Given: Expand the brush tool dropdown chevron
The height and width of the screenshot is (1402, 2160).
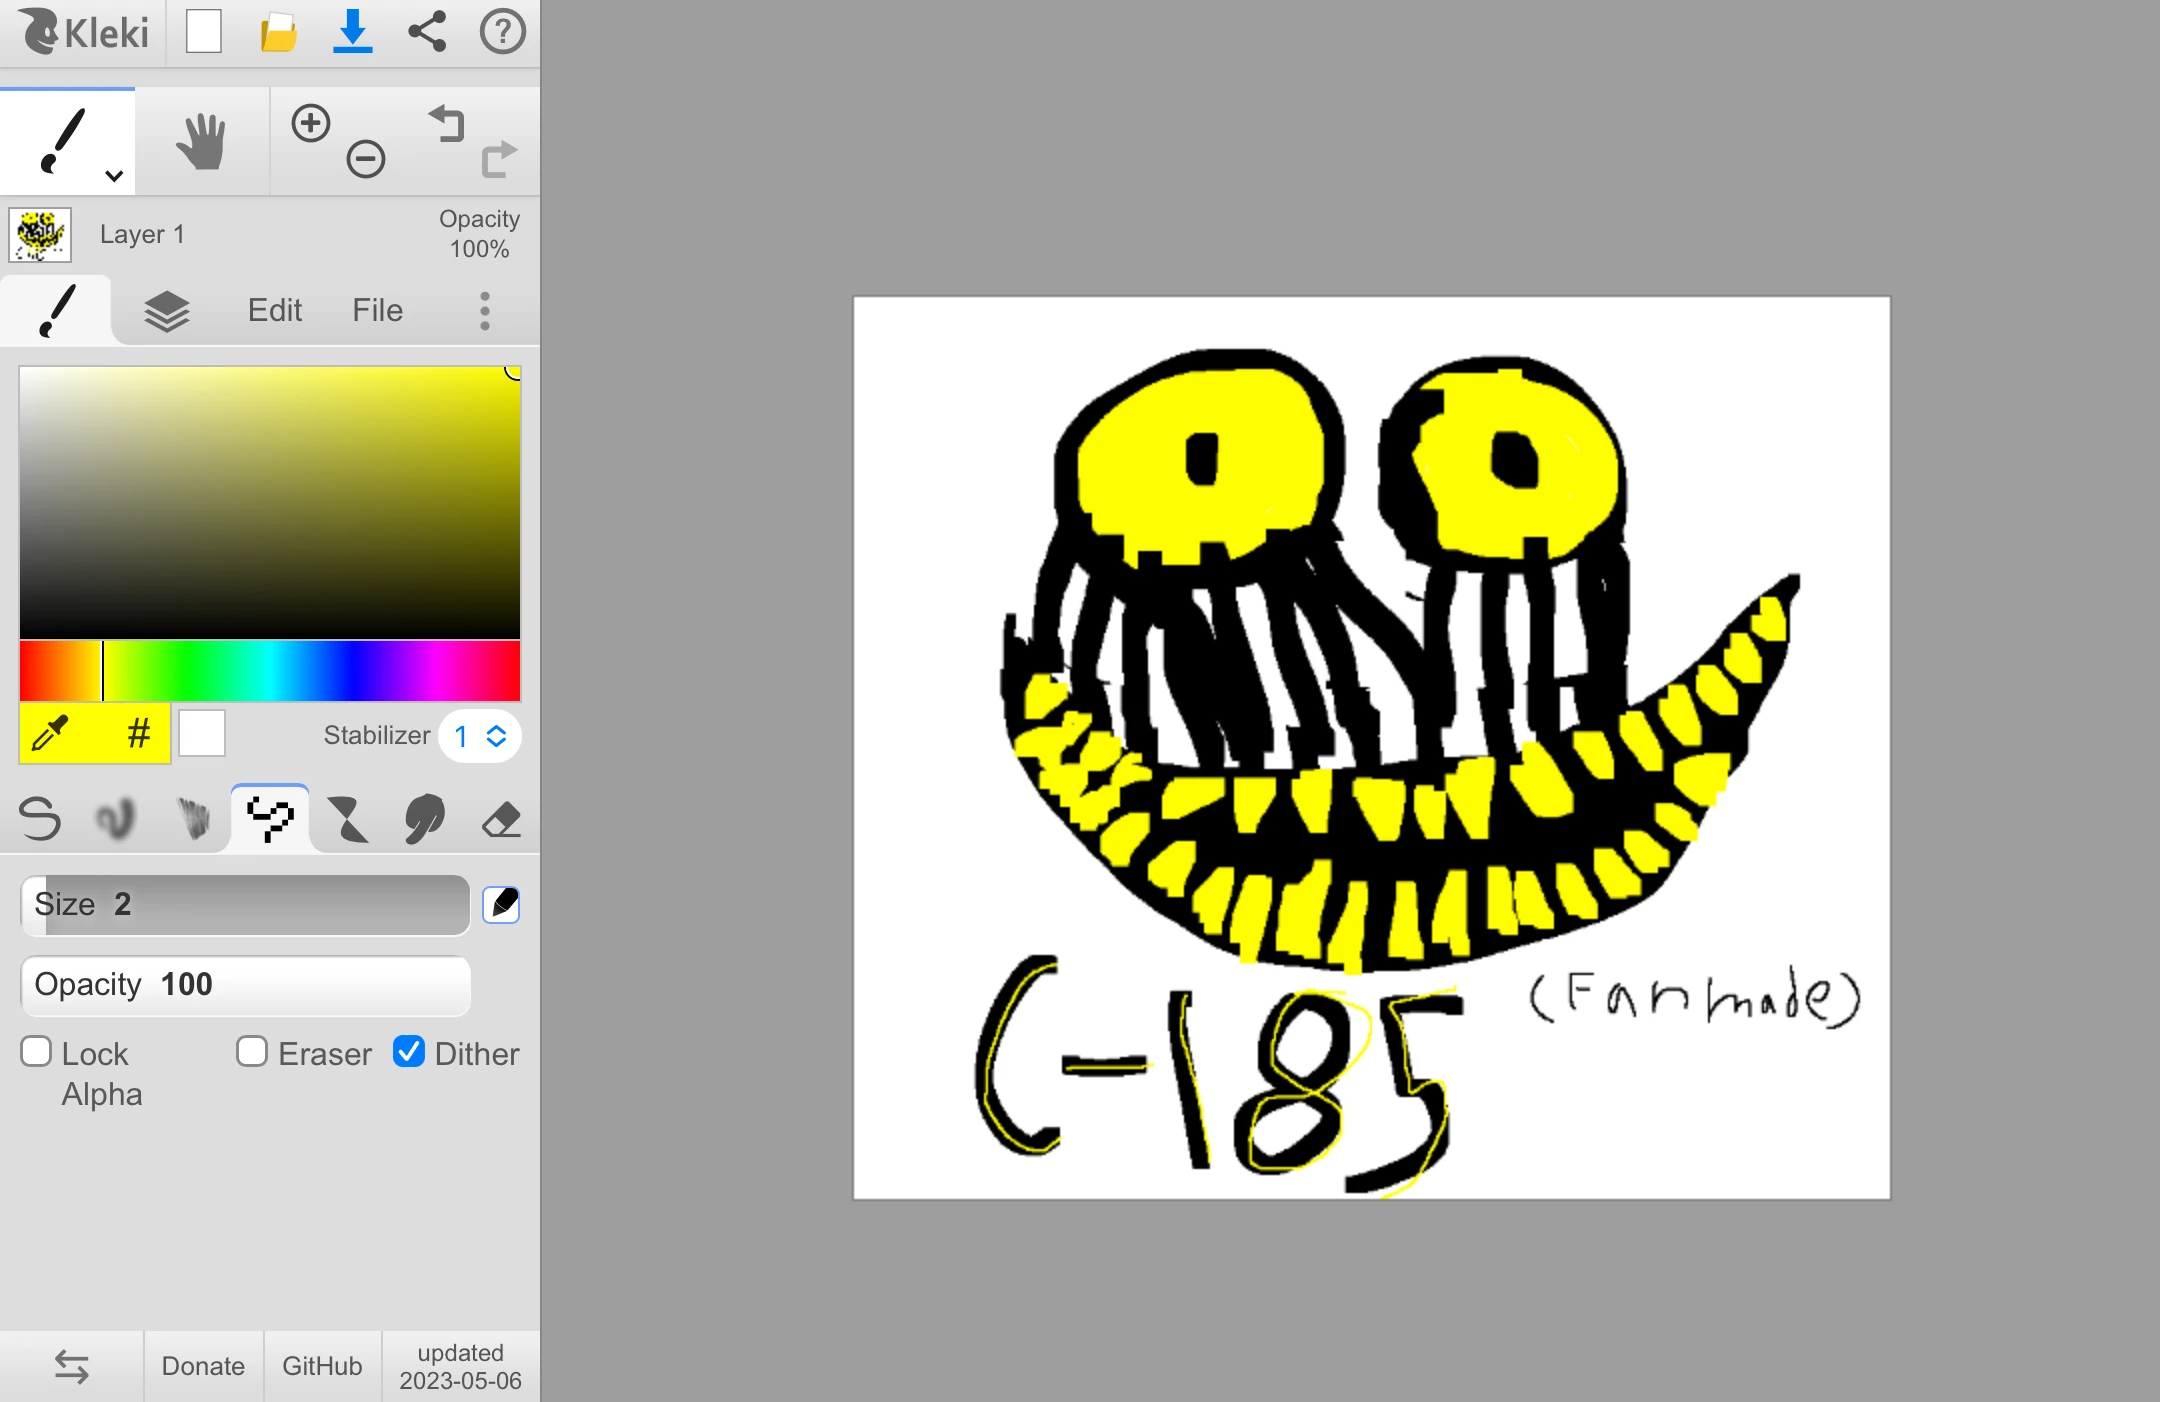Looking at the screenshot, I should (114, 176).
